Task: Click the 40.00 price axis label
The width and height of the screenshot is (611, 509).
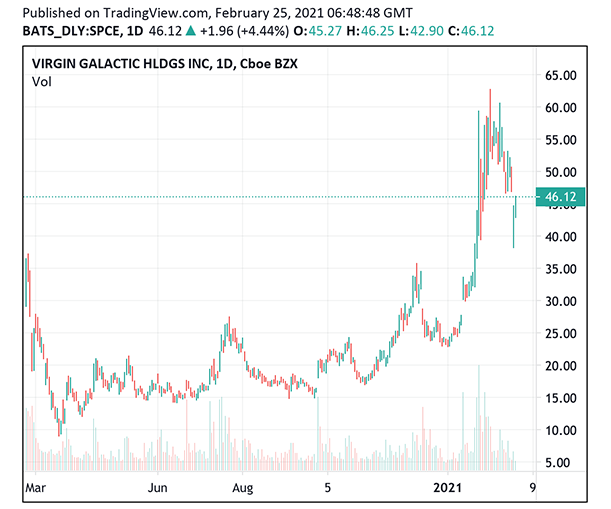Action: [x=561, y=237]
